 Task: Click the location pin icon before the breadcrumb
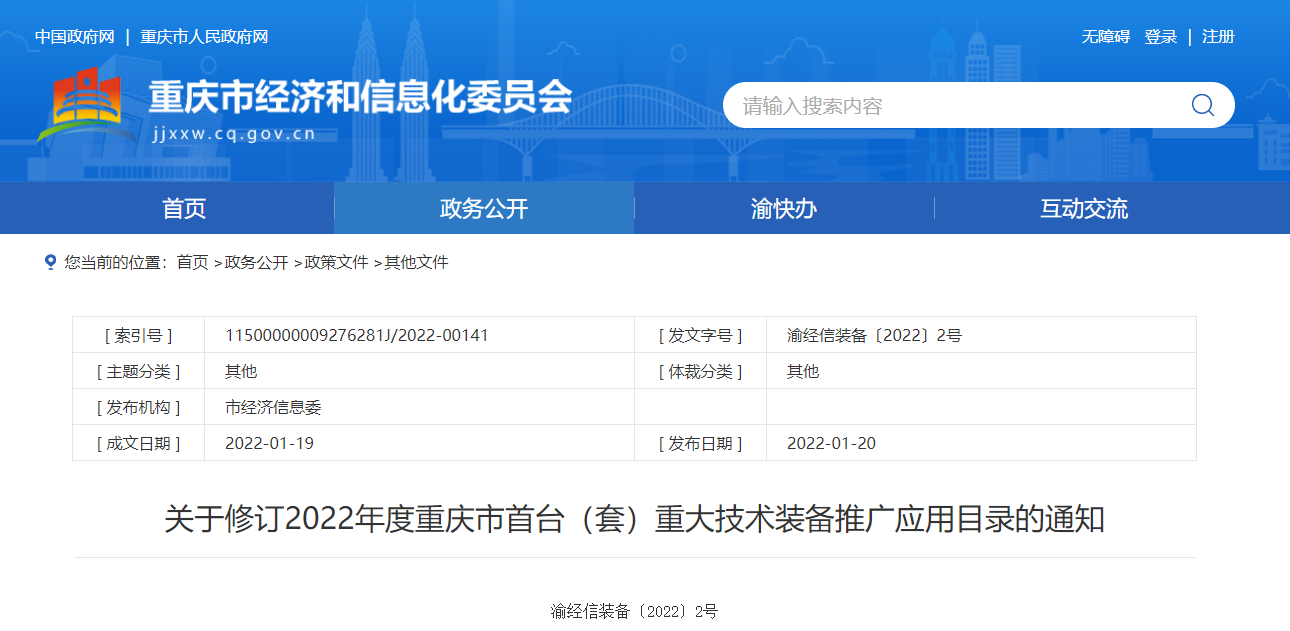click(50, 262)
